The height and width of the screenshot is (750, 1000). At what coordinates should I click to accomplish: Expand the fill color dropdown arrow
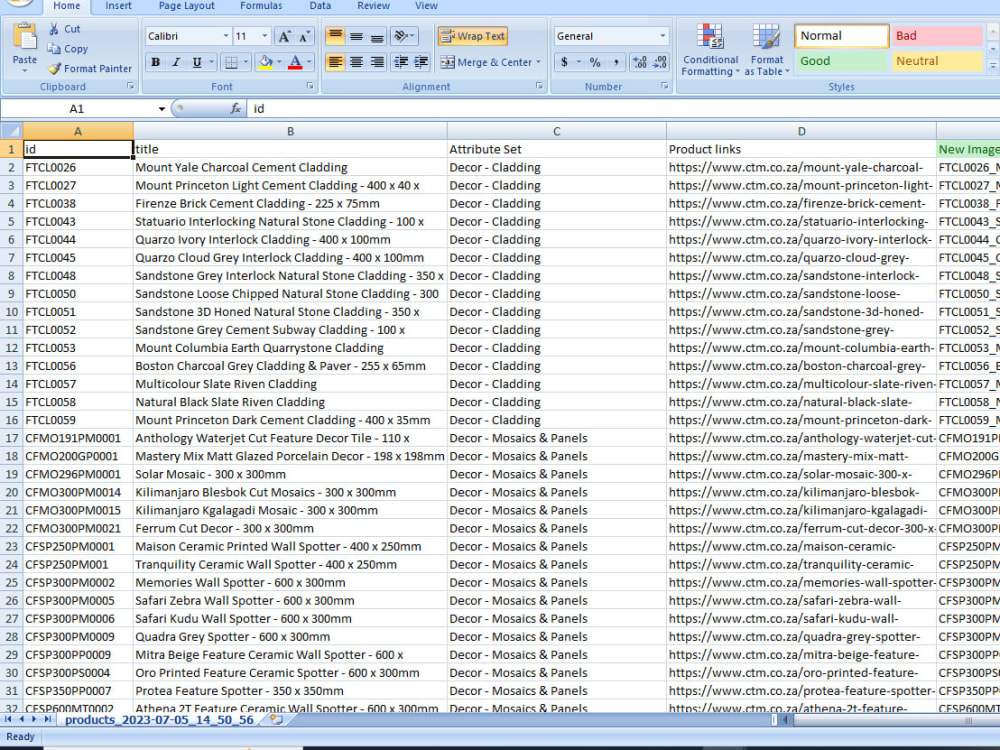click(279, 62)
